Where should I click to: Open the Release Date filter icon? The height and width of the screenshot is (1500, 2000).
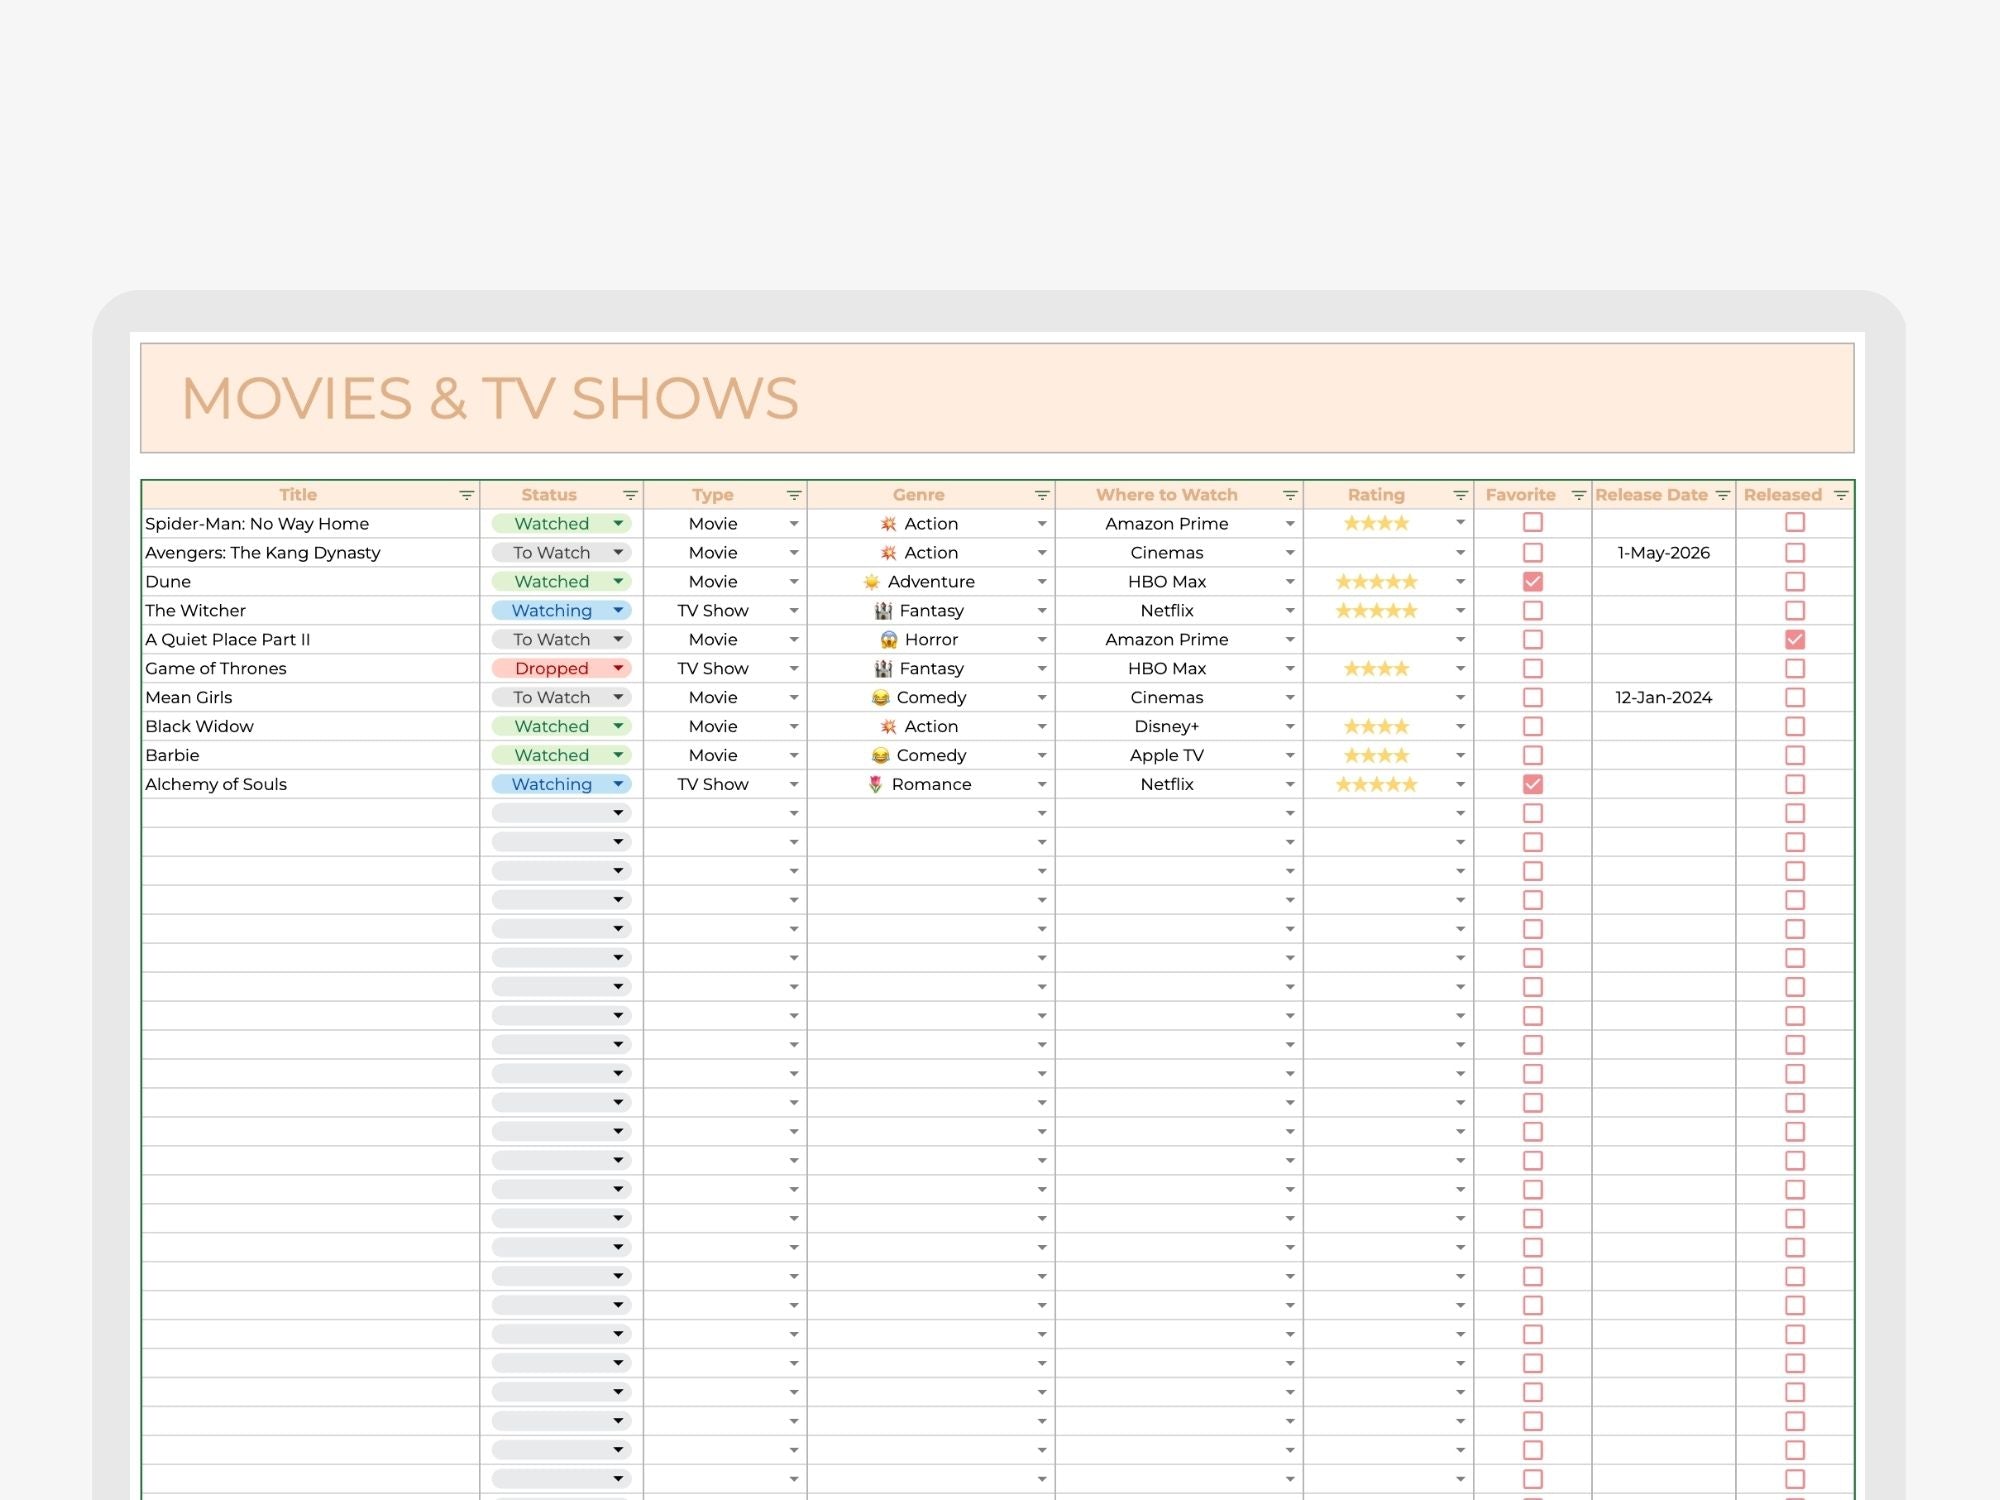point(1722,495)
